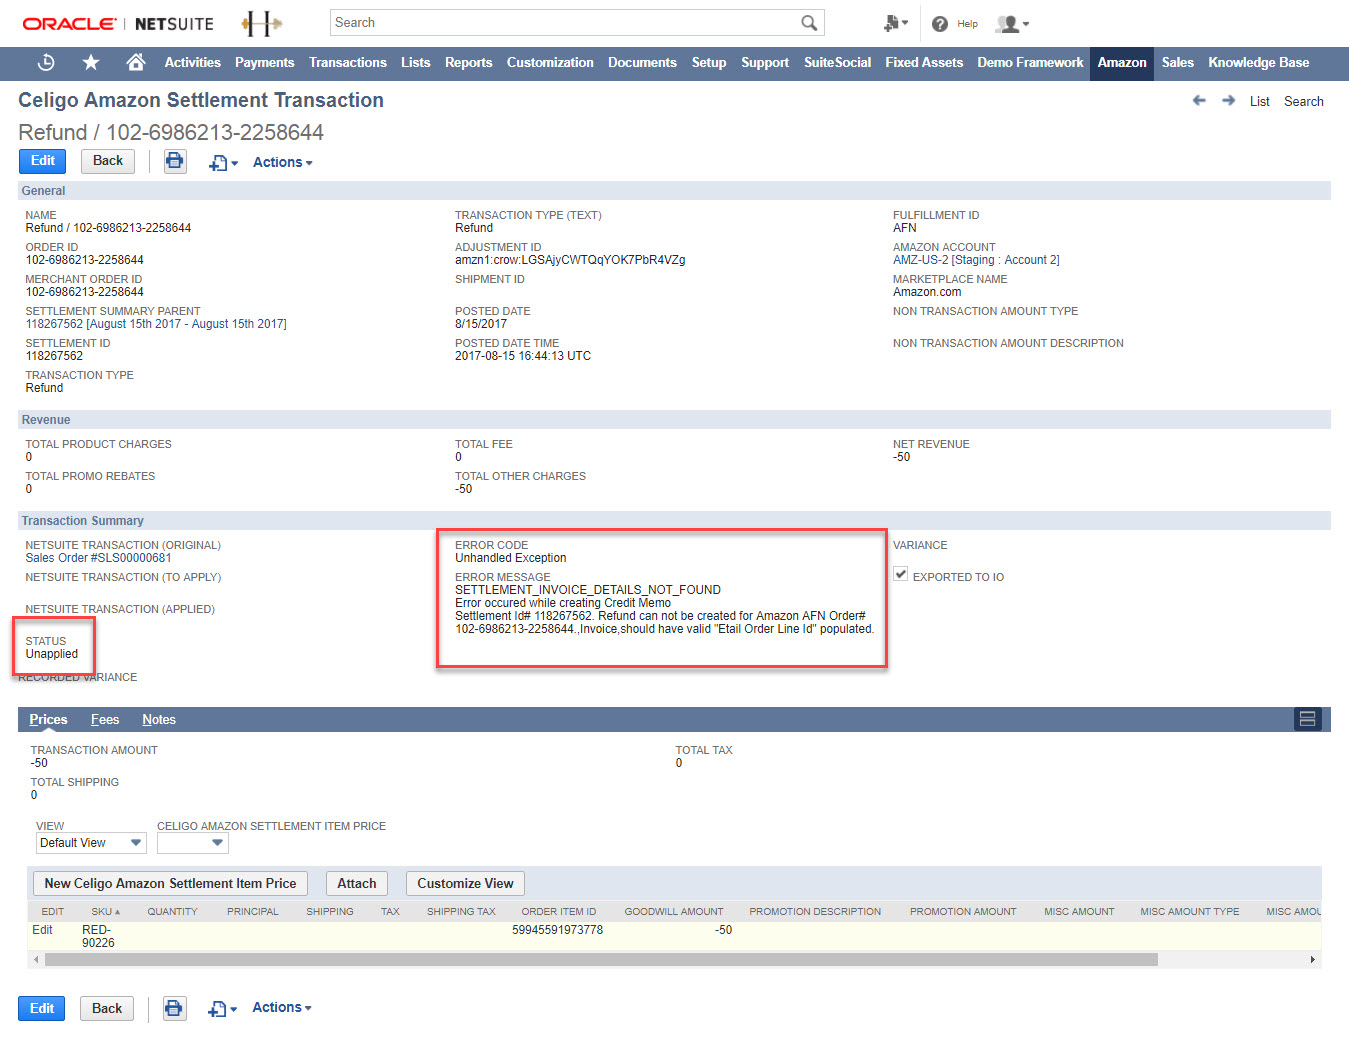Sort by SKU column header
Viewport: 1349px width, 1042px height.
[105, 911]
